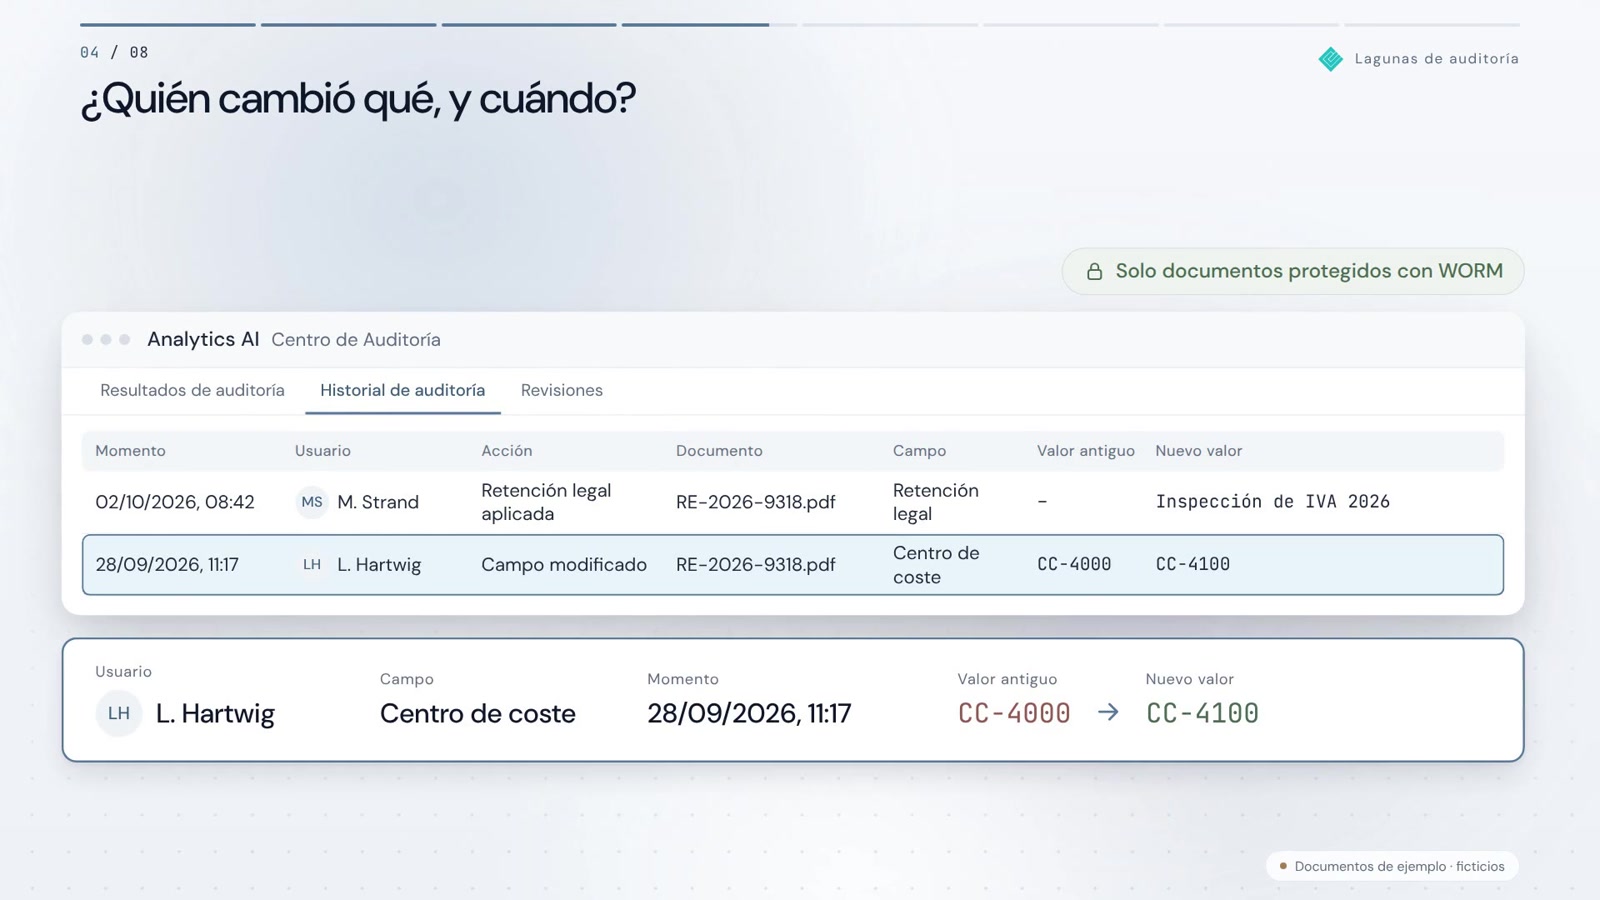Image resolution: width=1600 pixels, height=900 pixels.
Task: Click the LH avatar in the table row
Action: (312, 565)
